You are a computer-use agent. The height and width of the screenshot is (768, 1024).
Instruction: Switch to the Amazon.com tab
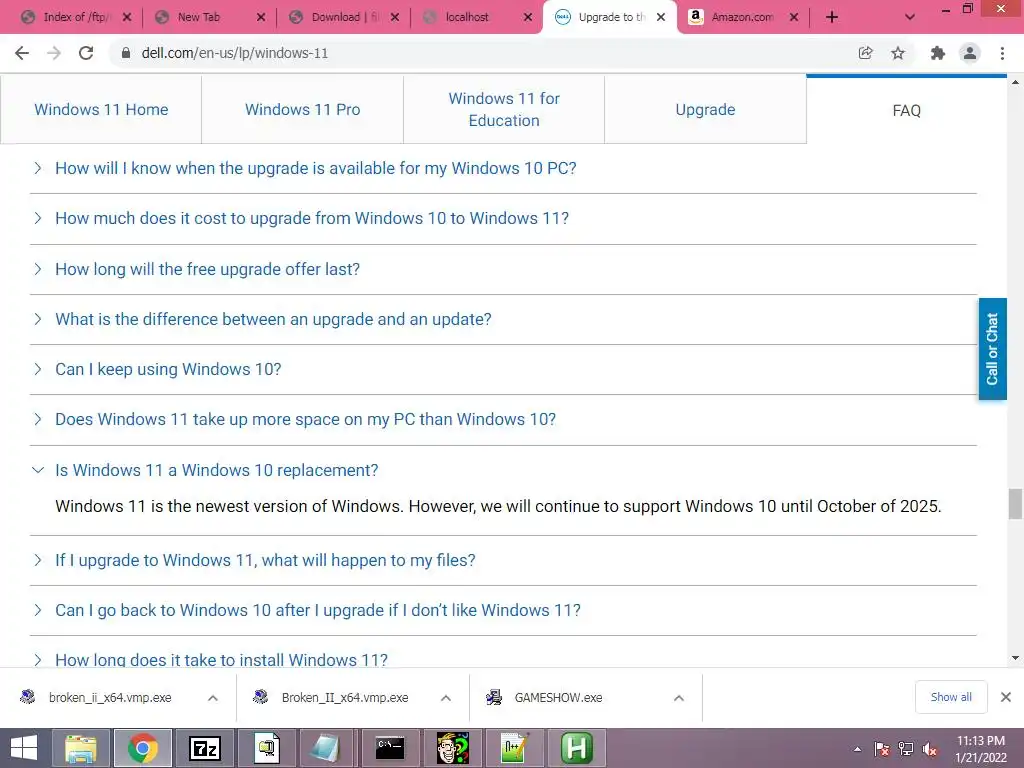(x=743, y=17)
